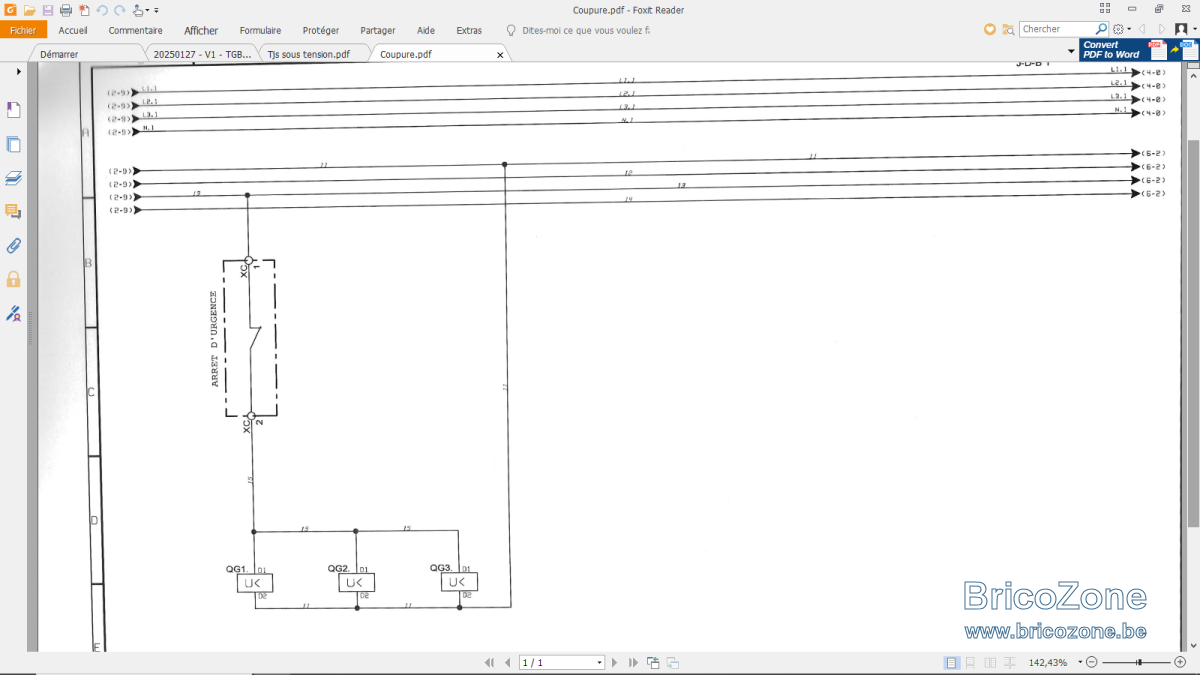This screenshot has height=675, width=1200.
Task: Open the Pages thumbnail panel
Action: 14,144
